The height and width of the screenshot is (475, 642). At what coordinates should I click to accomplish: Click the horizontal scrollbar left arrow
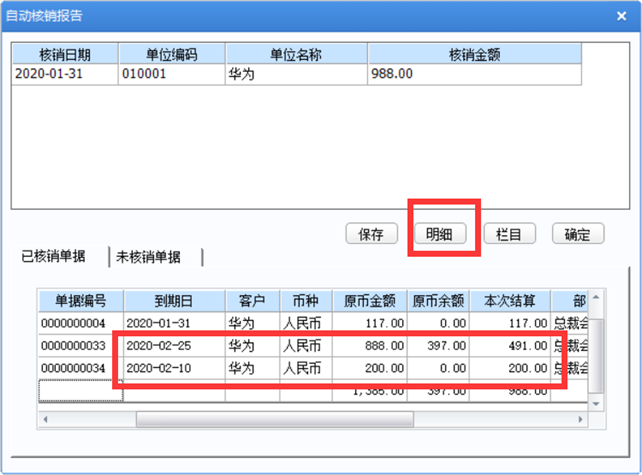coord(45,419)
